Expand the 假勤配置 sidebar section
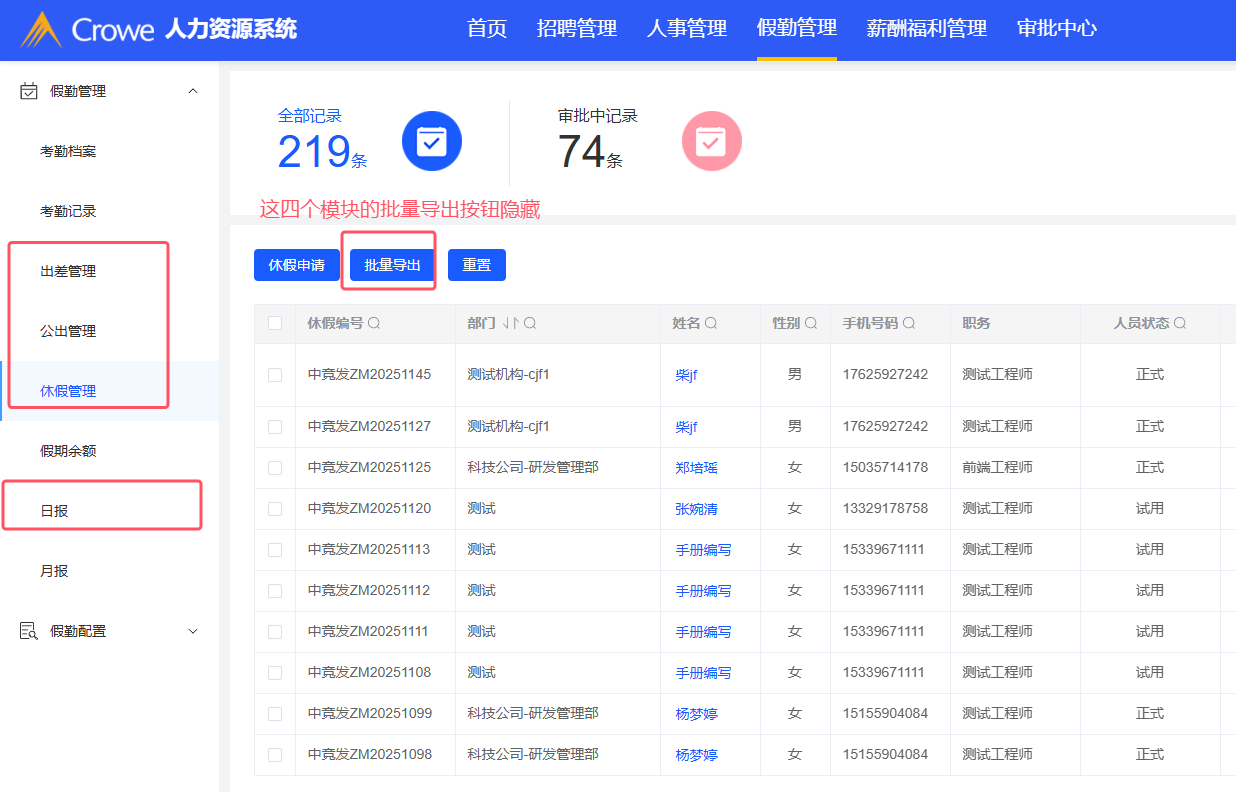Screen dimensions: 1236x792 click(x=193, y=631)
